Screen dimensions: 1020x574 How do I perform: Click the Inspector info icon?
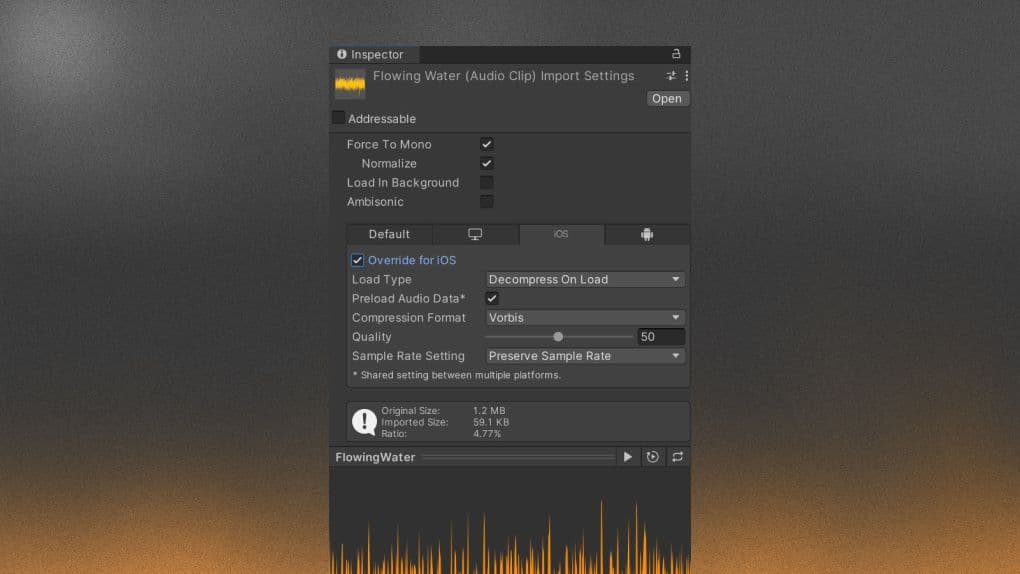pos(342,54)
